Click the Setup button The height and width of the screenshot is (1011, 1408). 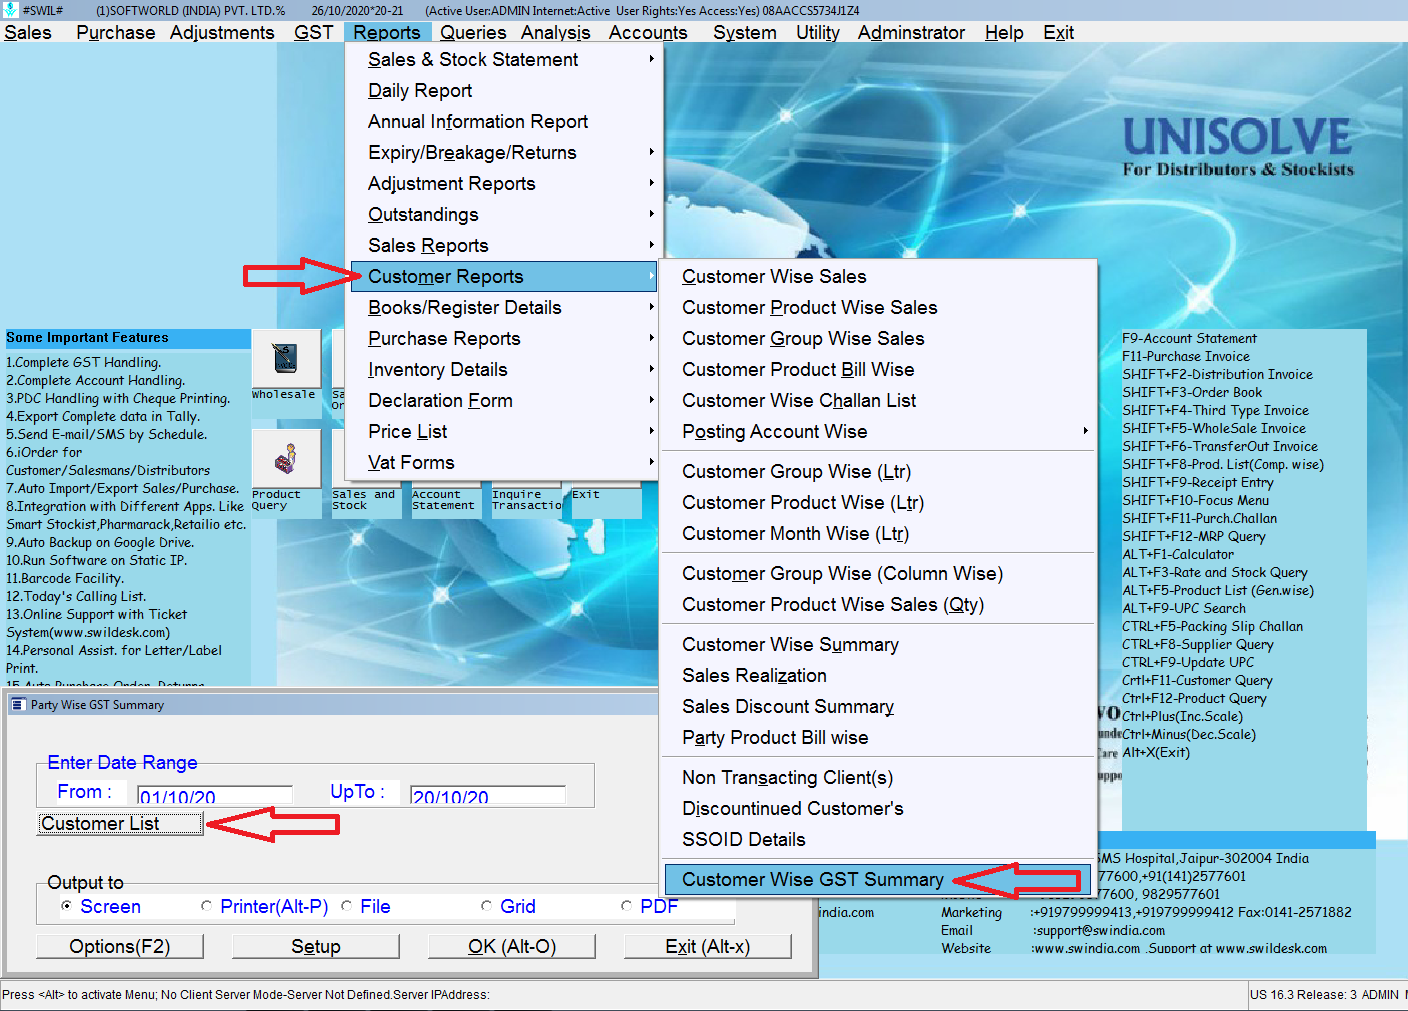pos(316,946)
